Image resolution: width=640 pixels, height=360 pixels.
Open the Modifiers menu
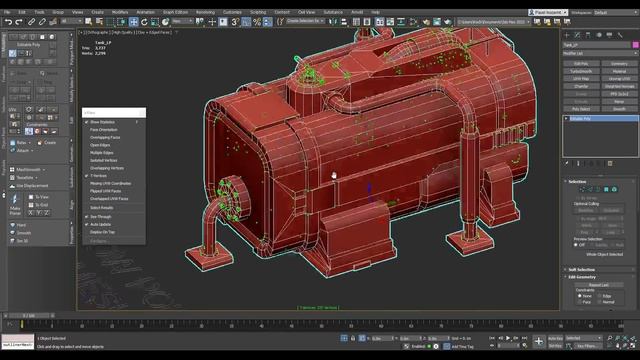point(120,12)
